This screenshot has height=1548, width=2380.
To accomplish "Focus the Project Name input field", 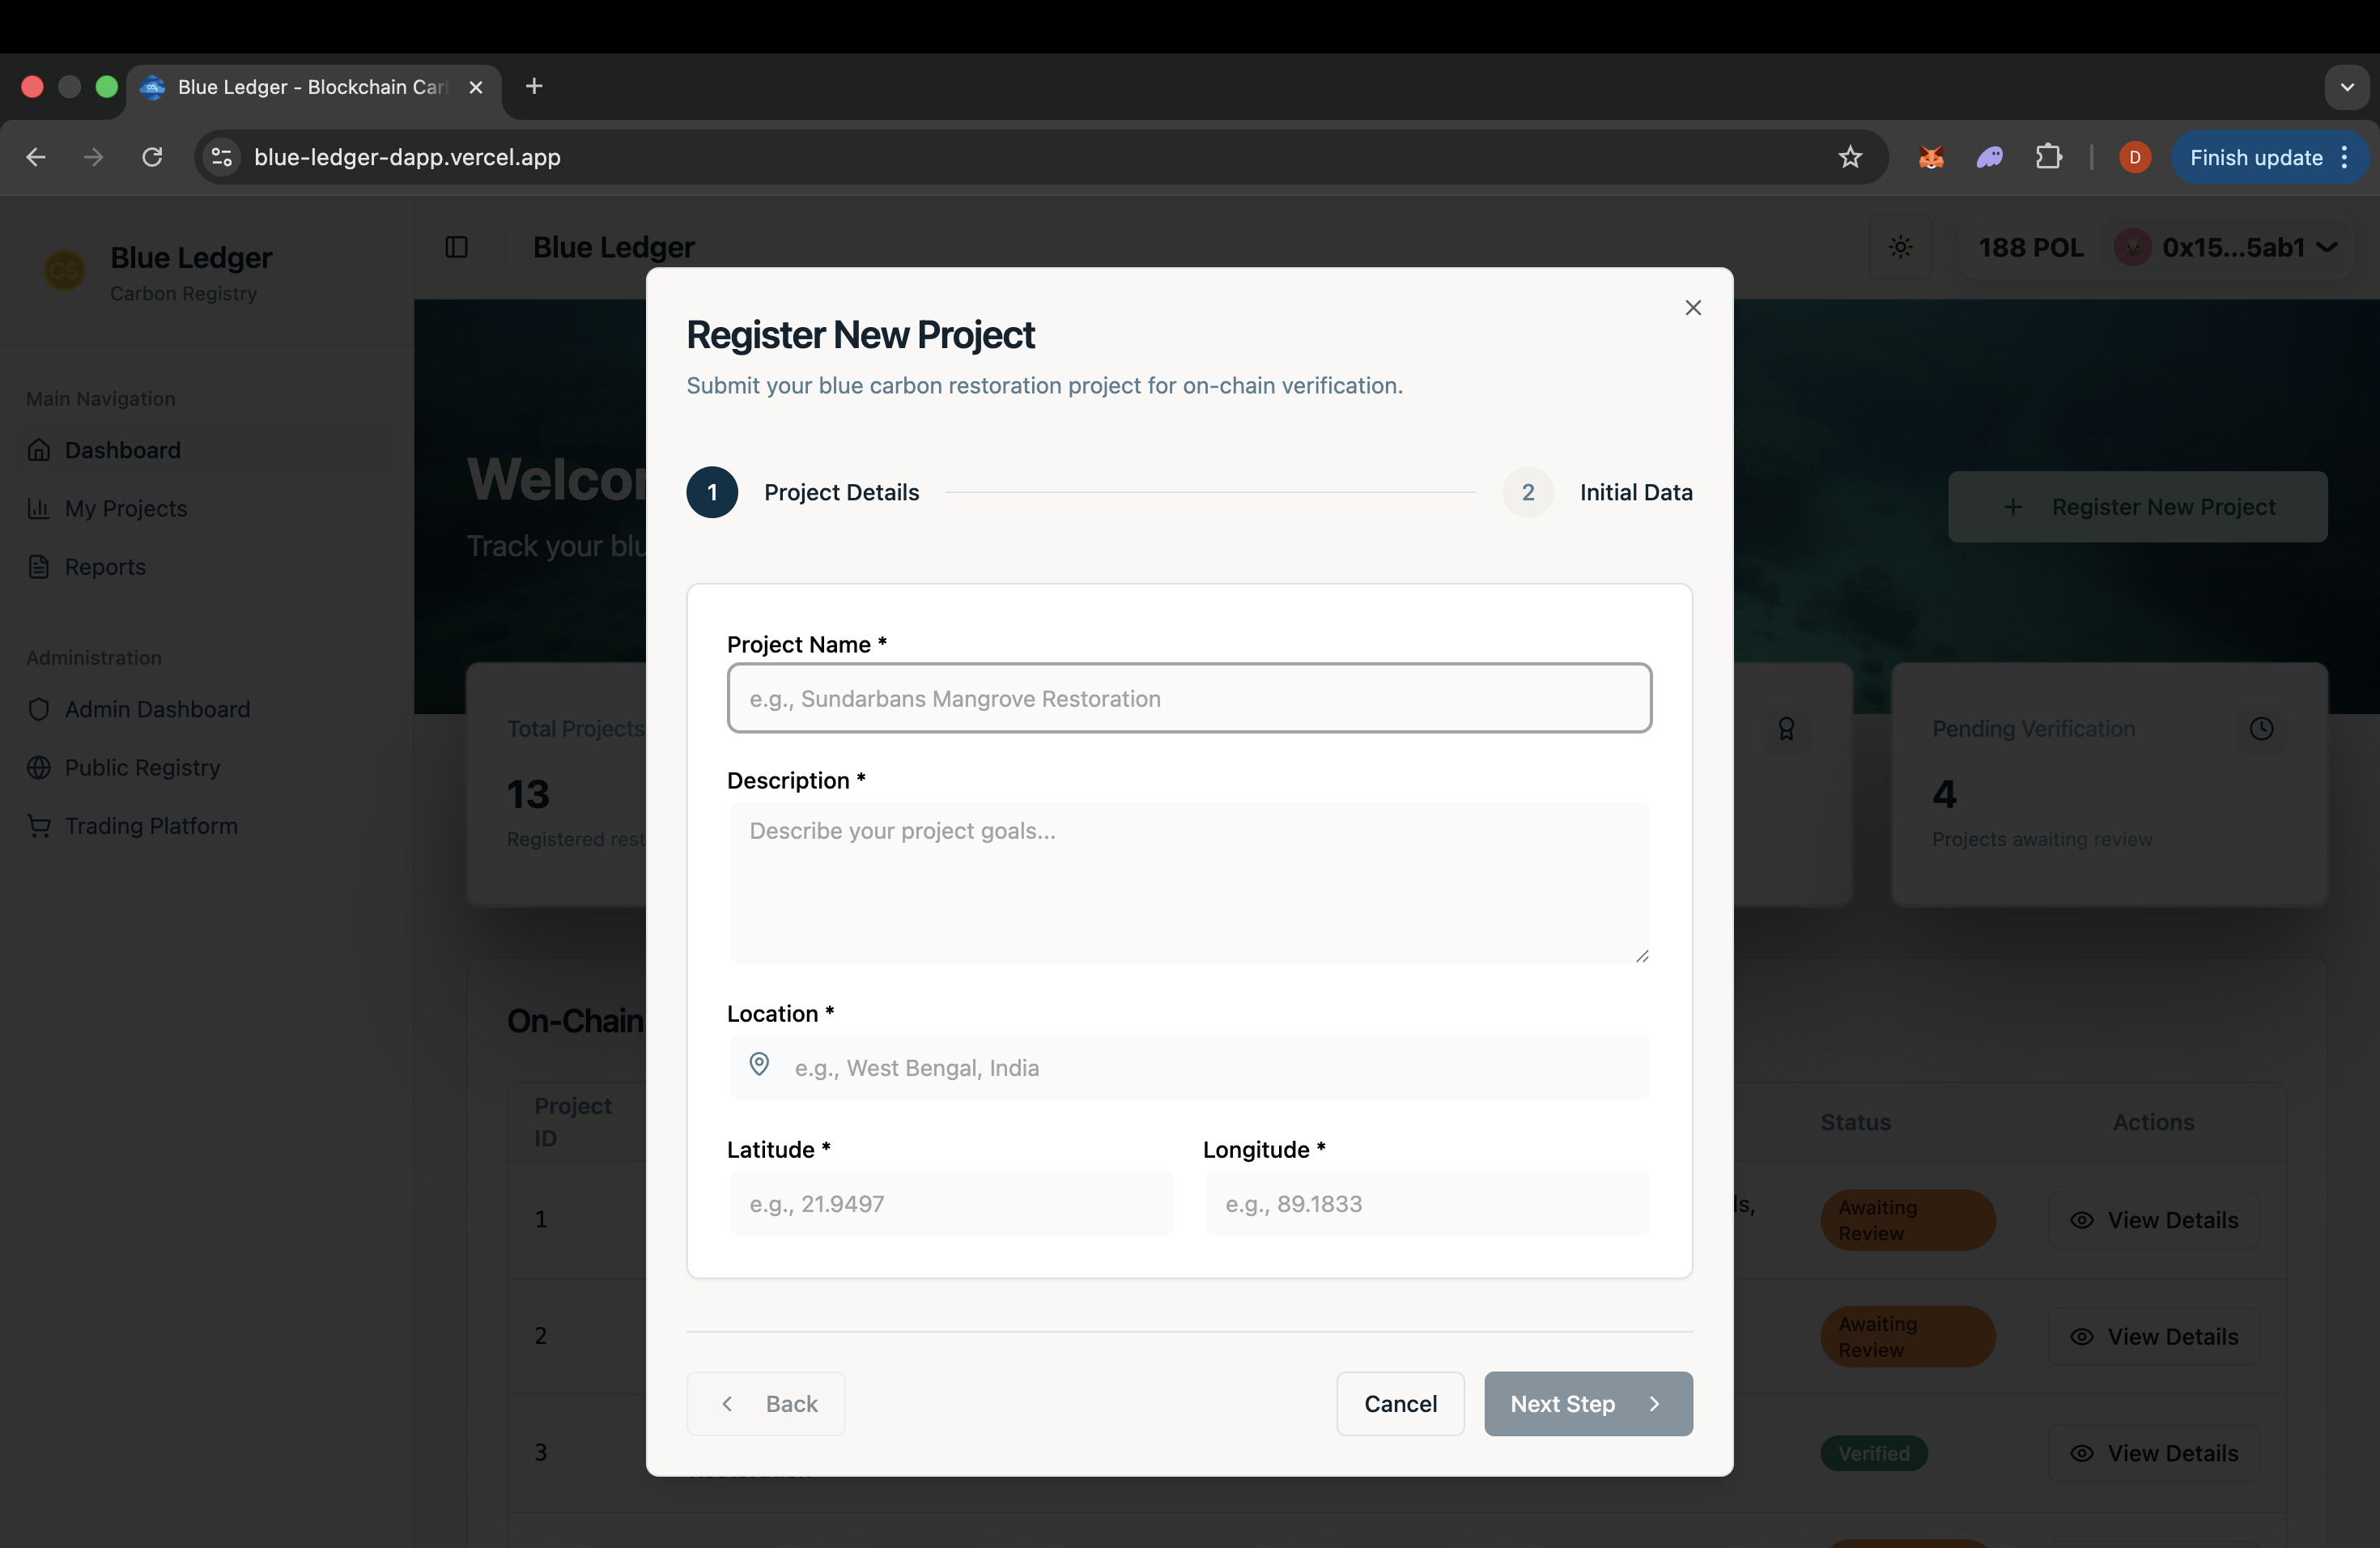I will coord(1188,698).
